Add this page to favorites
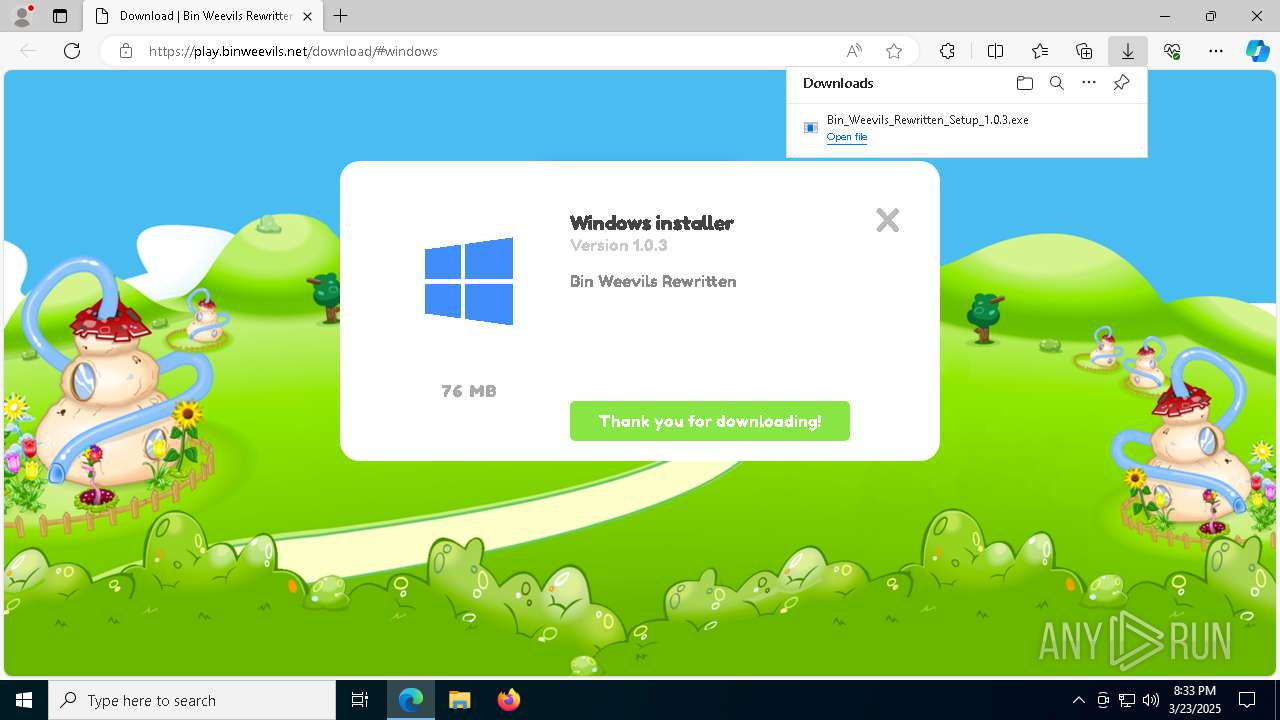 tap(894, 51)
